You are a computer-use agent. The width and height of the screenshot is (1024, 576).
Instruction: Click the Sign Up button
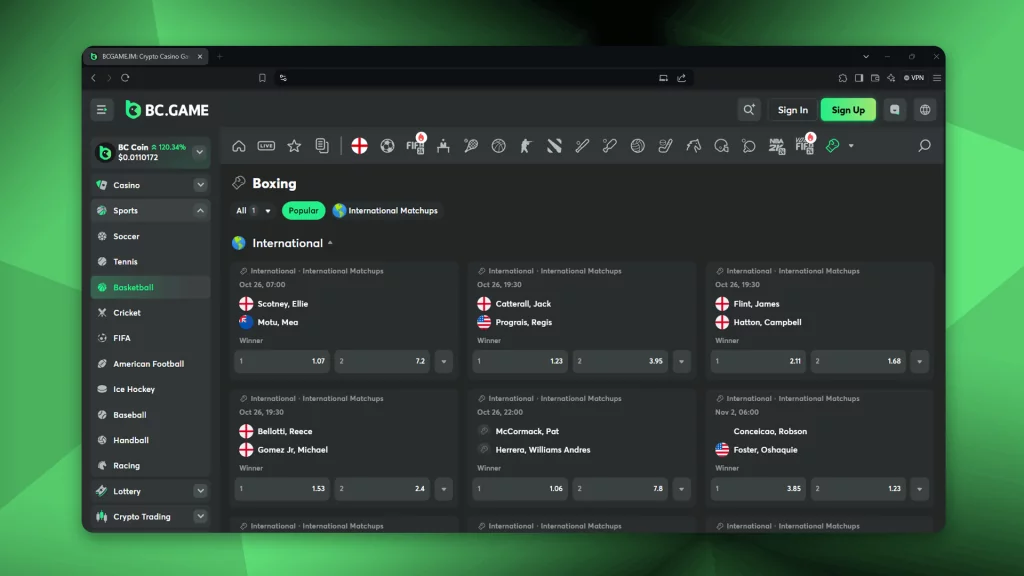[x=848, y=110]
